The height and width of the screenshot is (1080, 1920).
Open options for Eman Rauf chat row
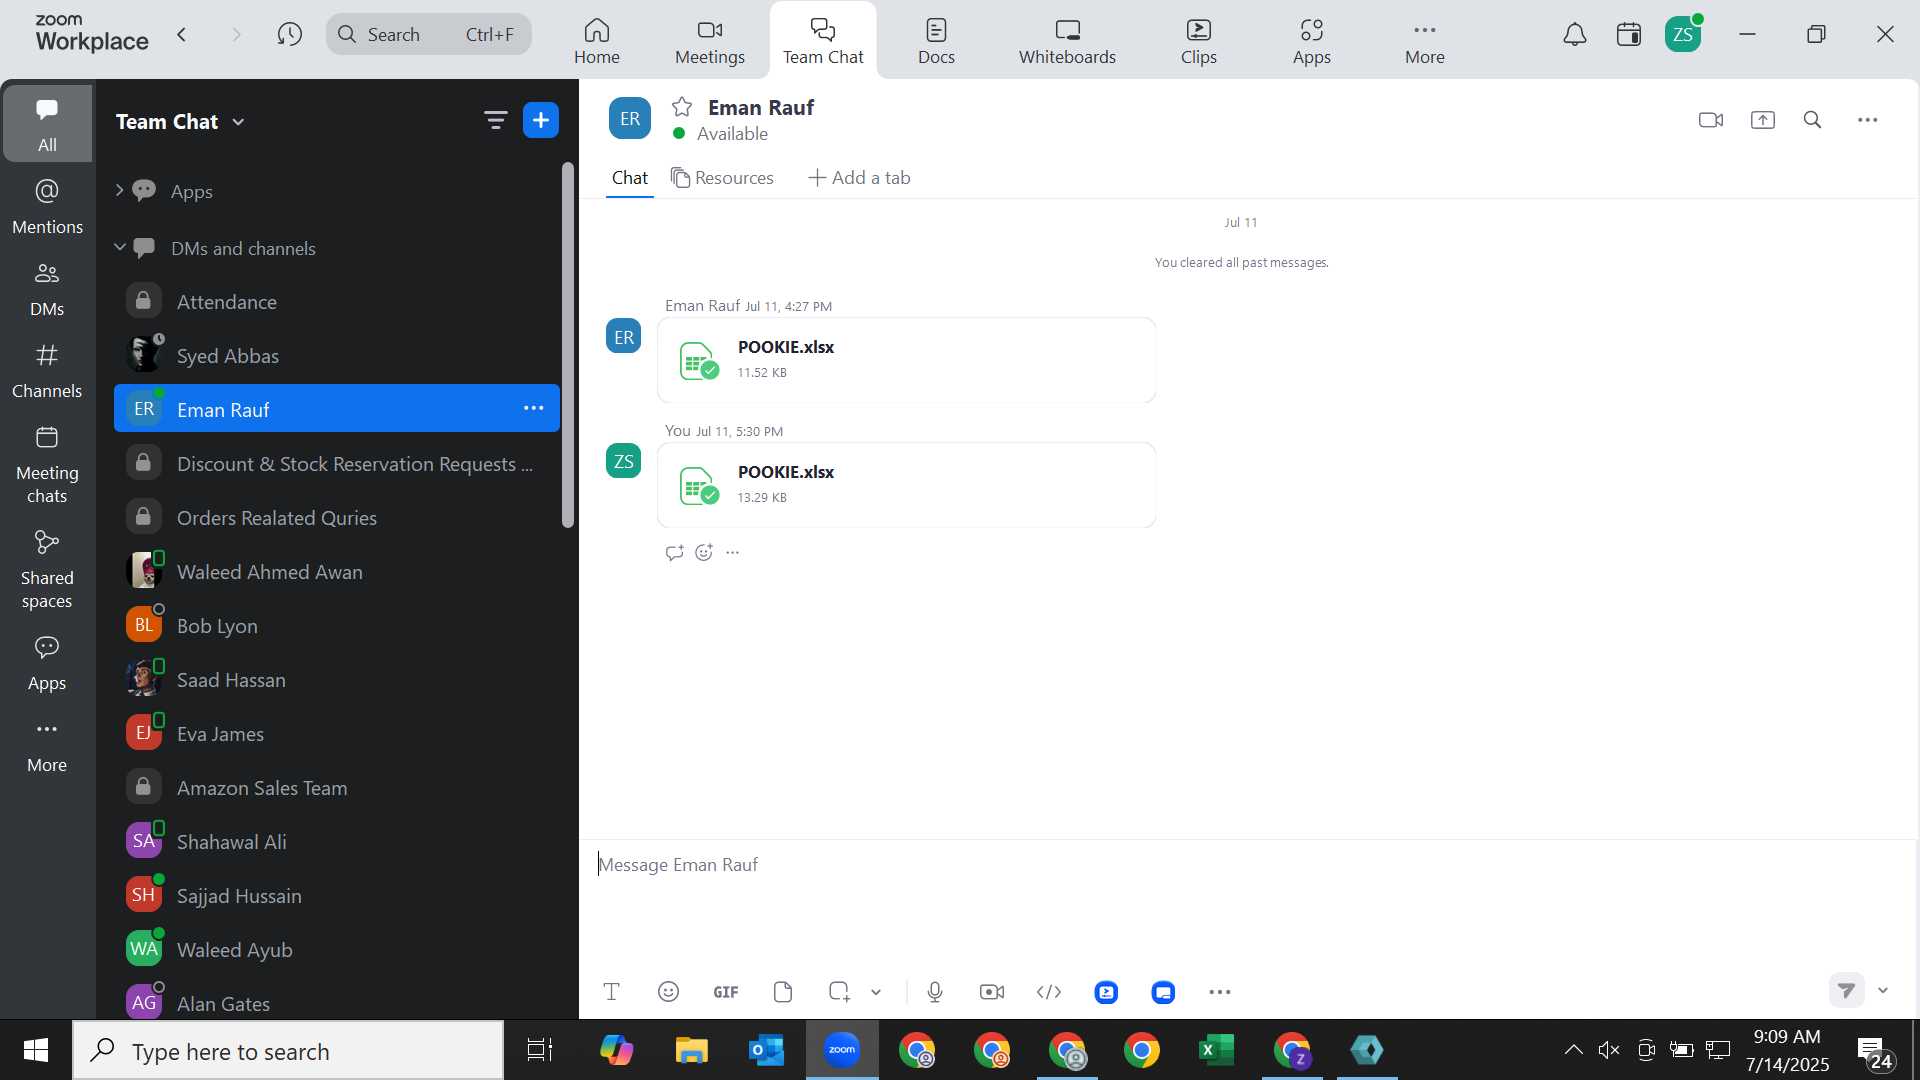pos(534,409)
